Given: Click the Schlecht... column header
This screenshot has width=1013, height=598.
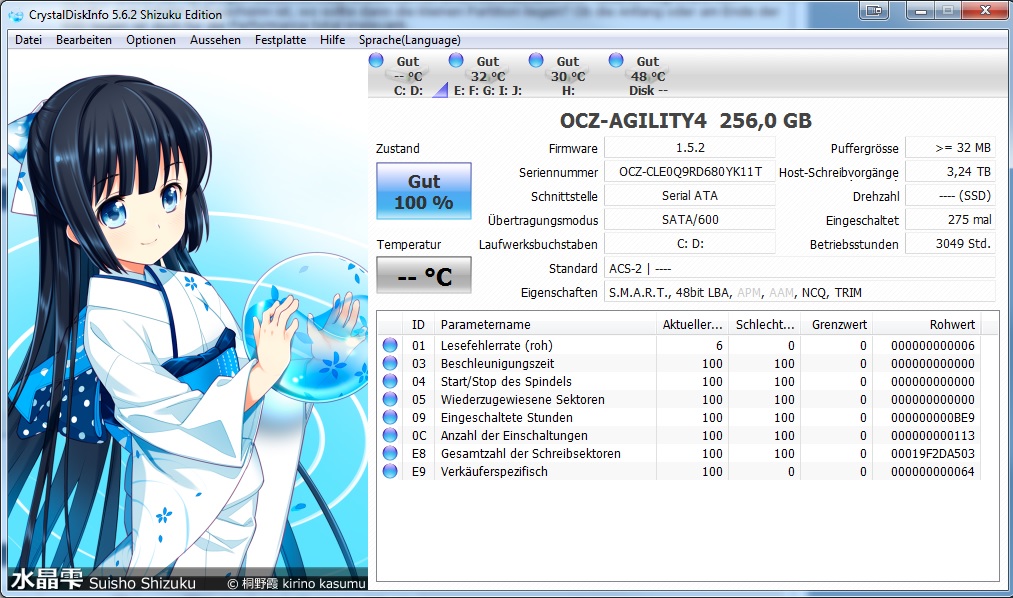Looking at the screenshot, I should (x=765, y=324).
